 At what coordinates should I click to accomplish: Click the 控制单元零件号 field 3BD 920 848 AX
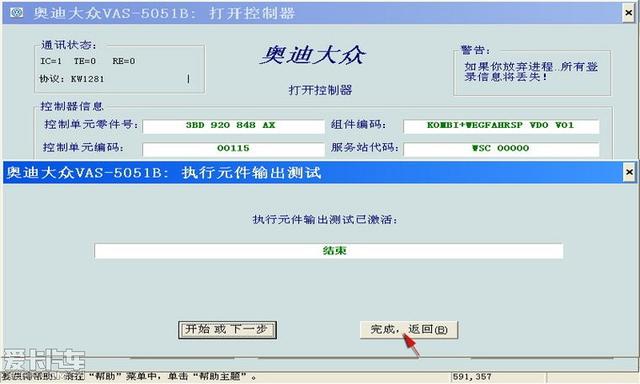[x=233, y=126]
